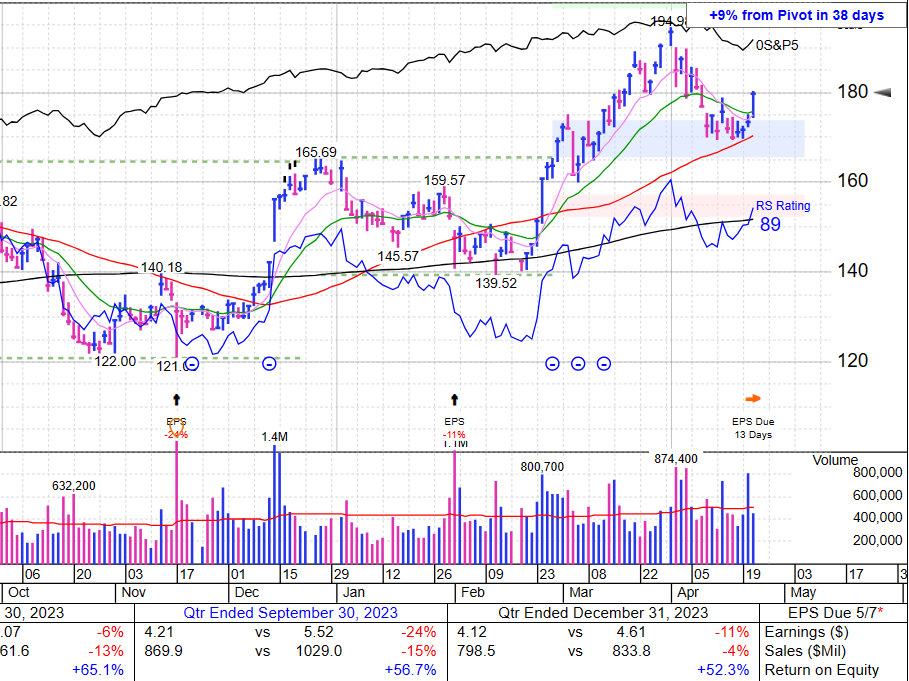Select the 'Qtr Ended September 30, 2023' header
Image resolution: width=909 pixels, height=681 pixels.
tap(293, 612)
